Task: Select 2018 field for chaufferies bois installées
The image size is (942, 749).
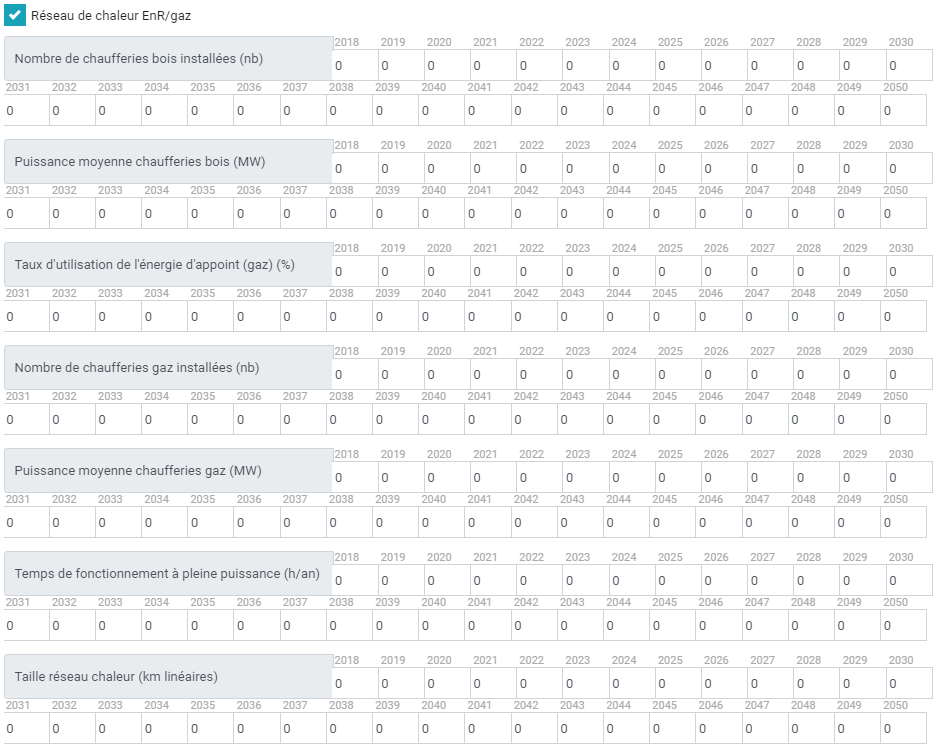Action: 355,65
